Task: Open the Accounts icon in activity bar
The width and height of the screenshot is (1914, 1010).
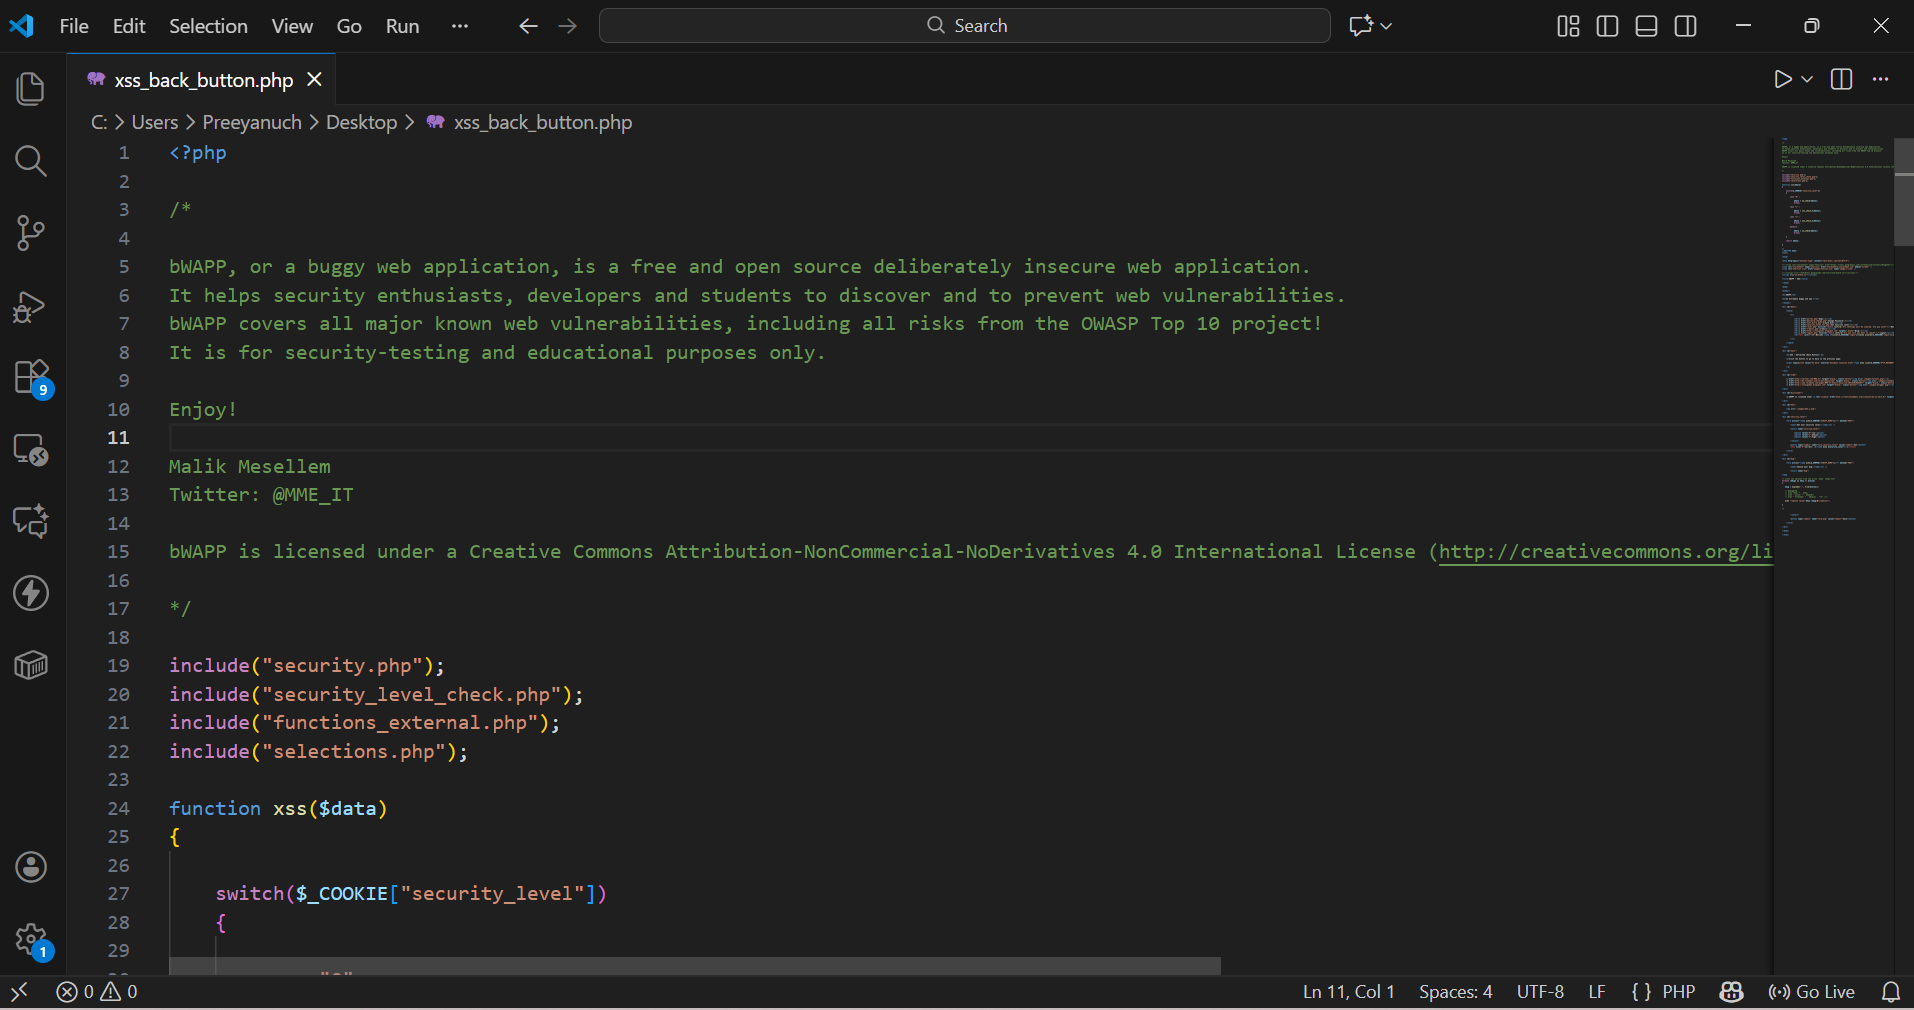Action: tap(31, 867)
